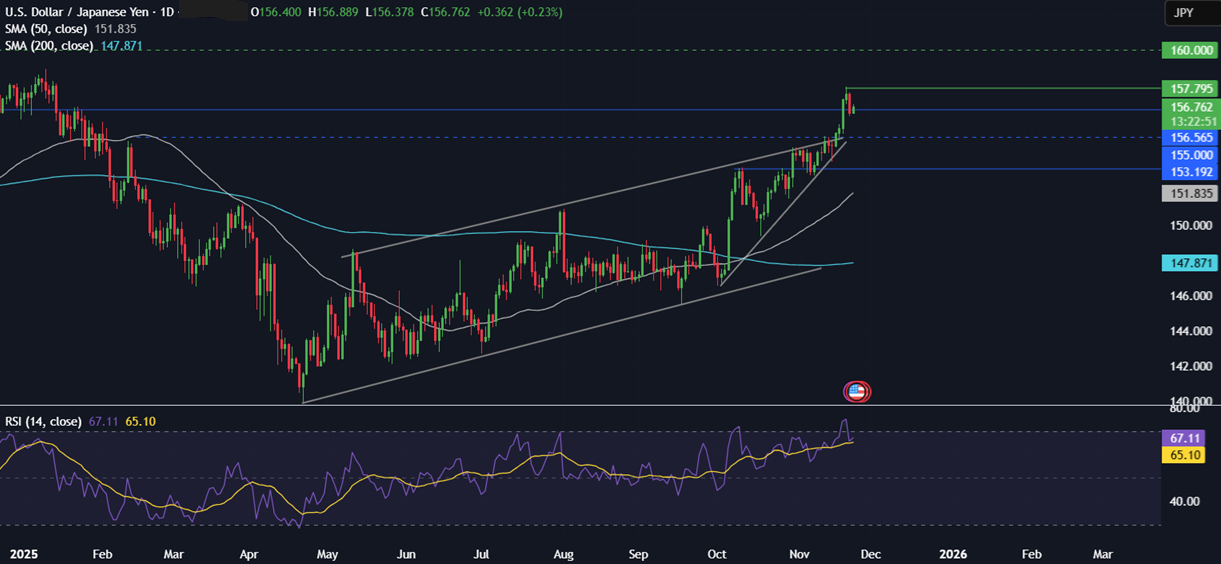
Task: Click the Jul label on time axis
Action: coord(481,554)
